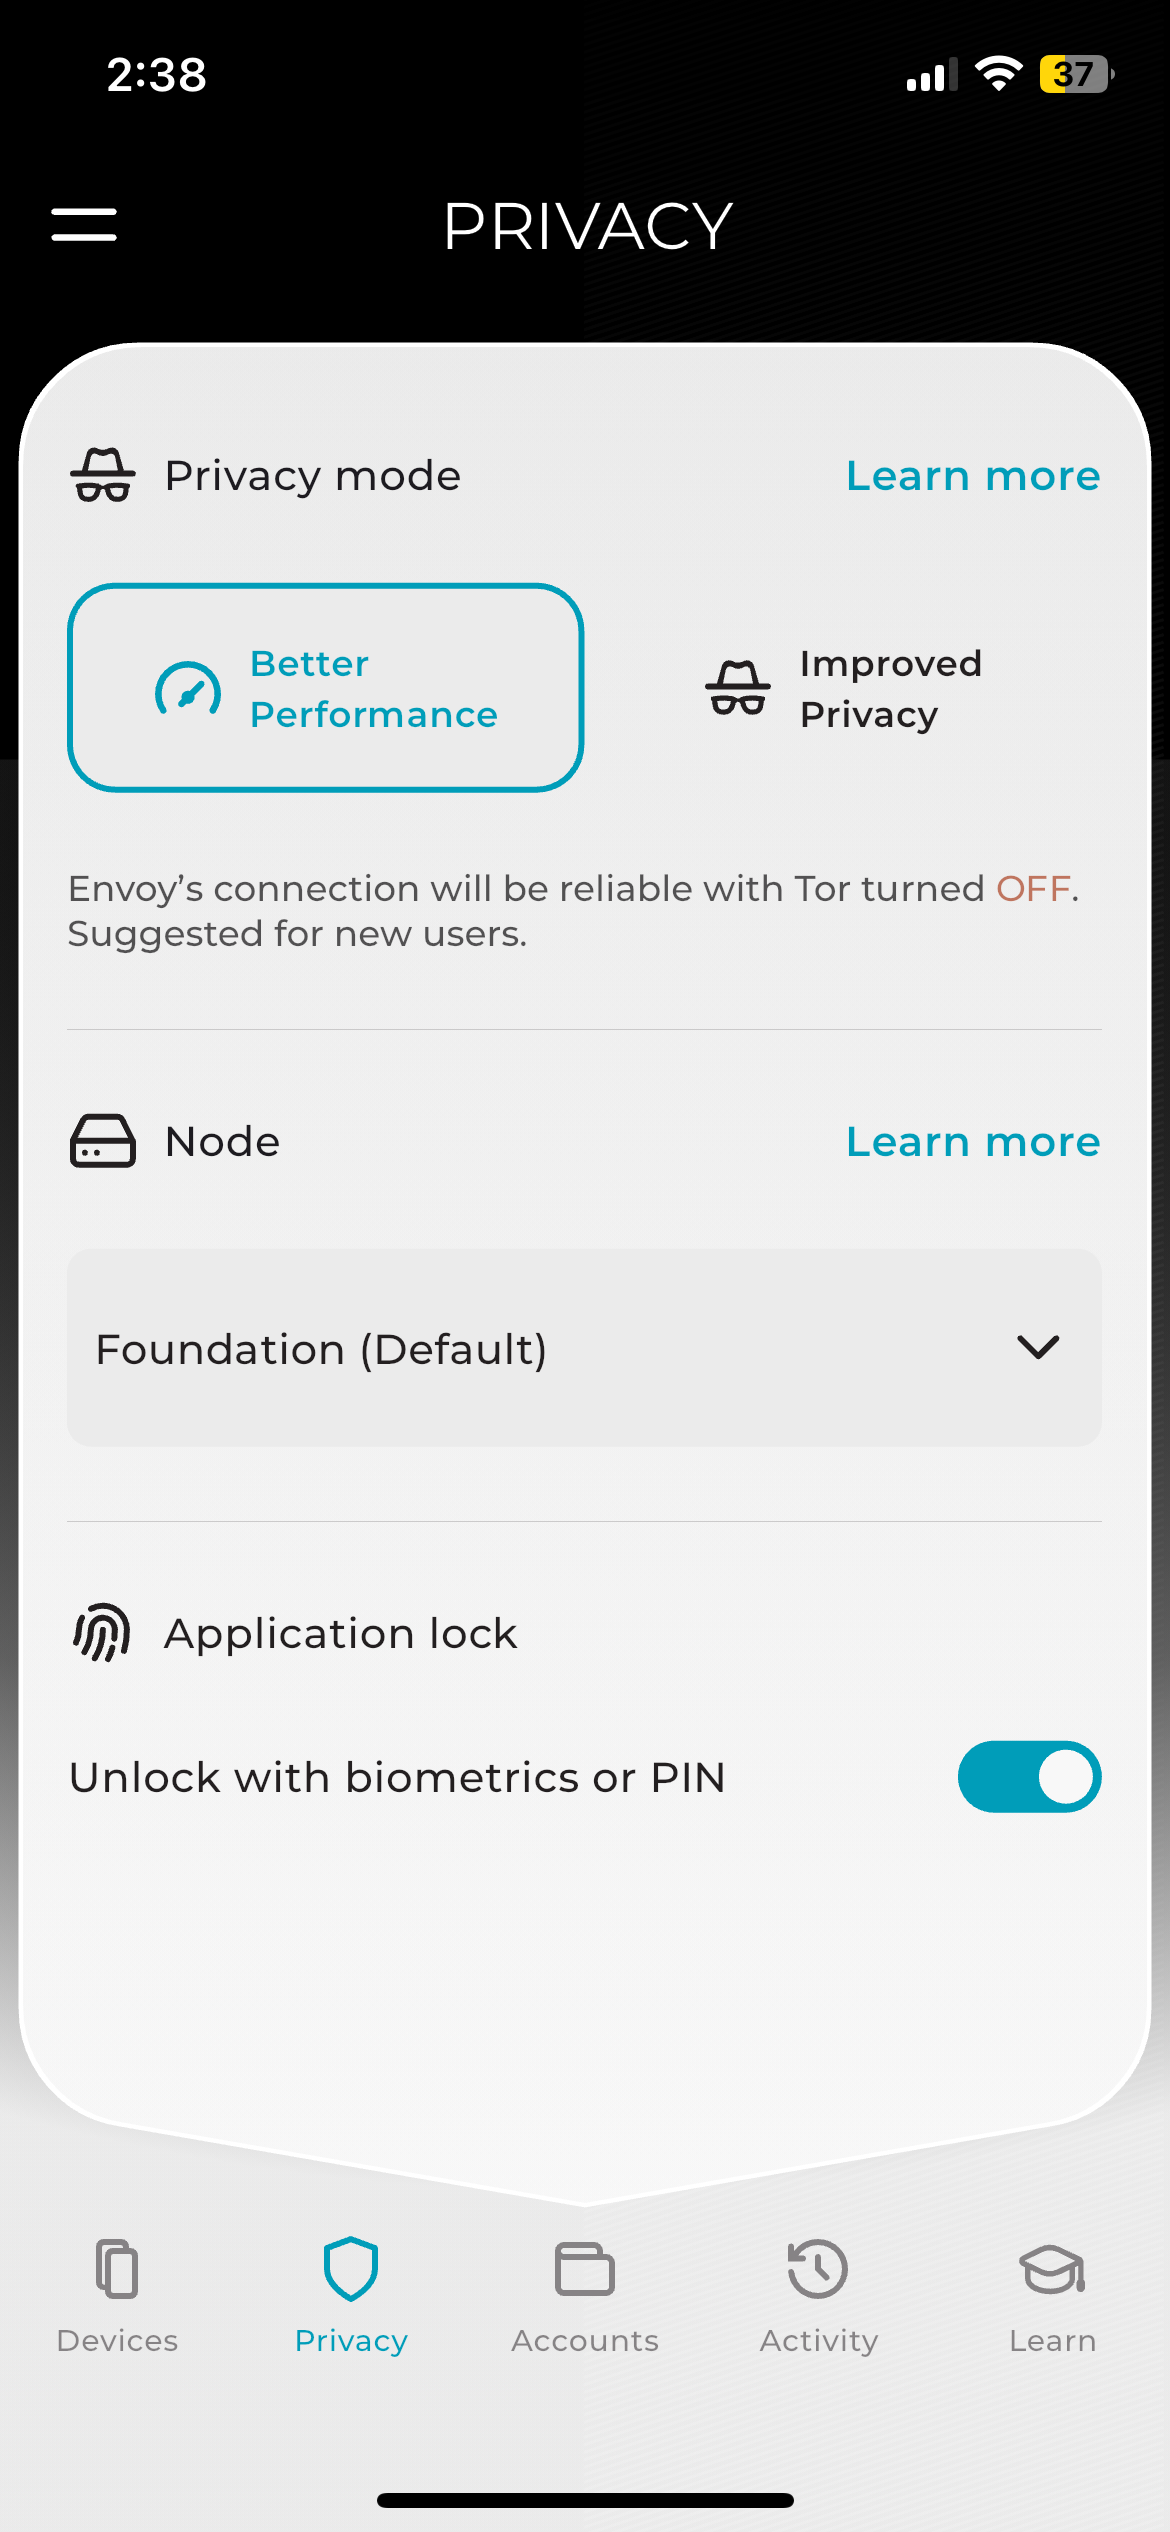Tap the Application lock fingerprint icon
Screen dimensions: 1170x2532
(x=102, y=1633)
